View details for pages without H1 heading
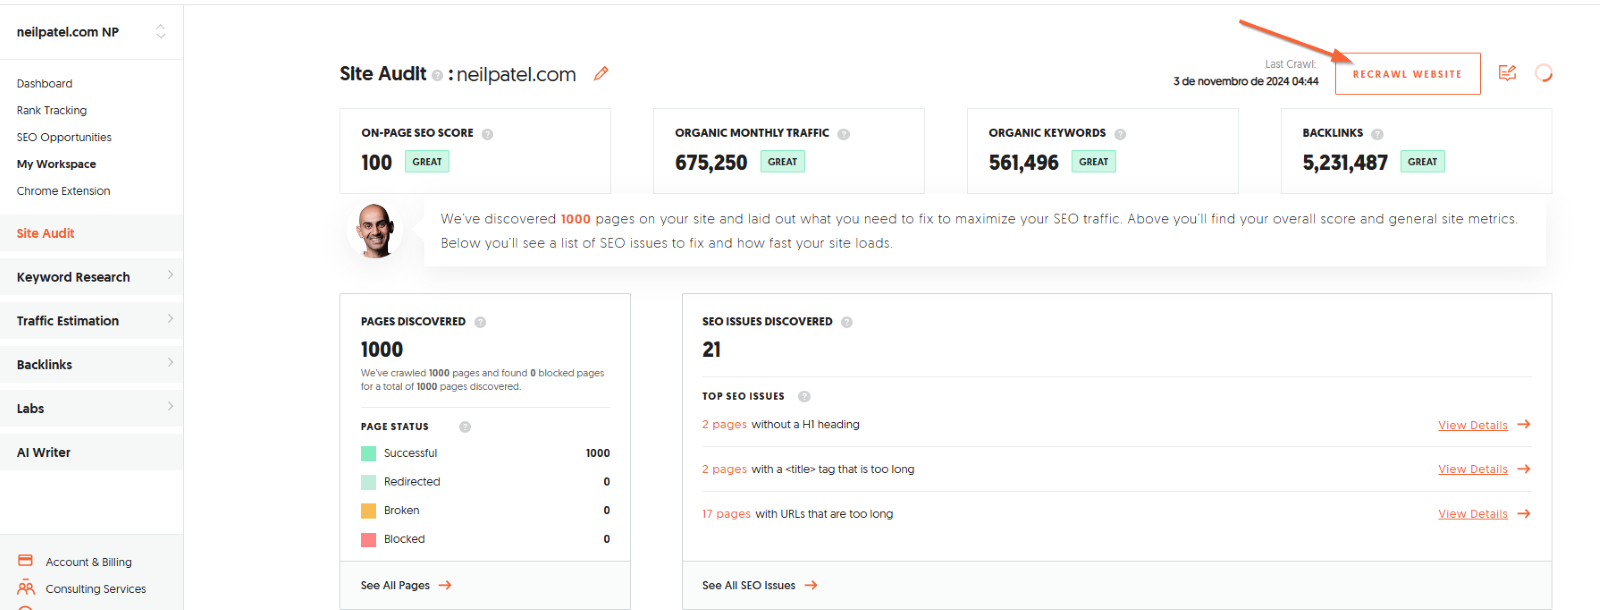This screenshot has width=1600, height=610. click(x=1472, y=425)
